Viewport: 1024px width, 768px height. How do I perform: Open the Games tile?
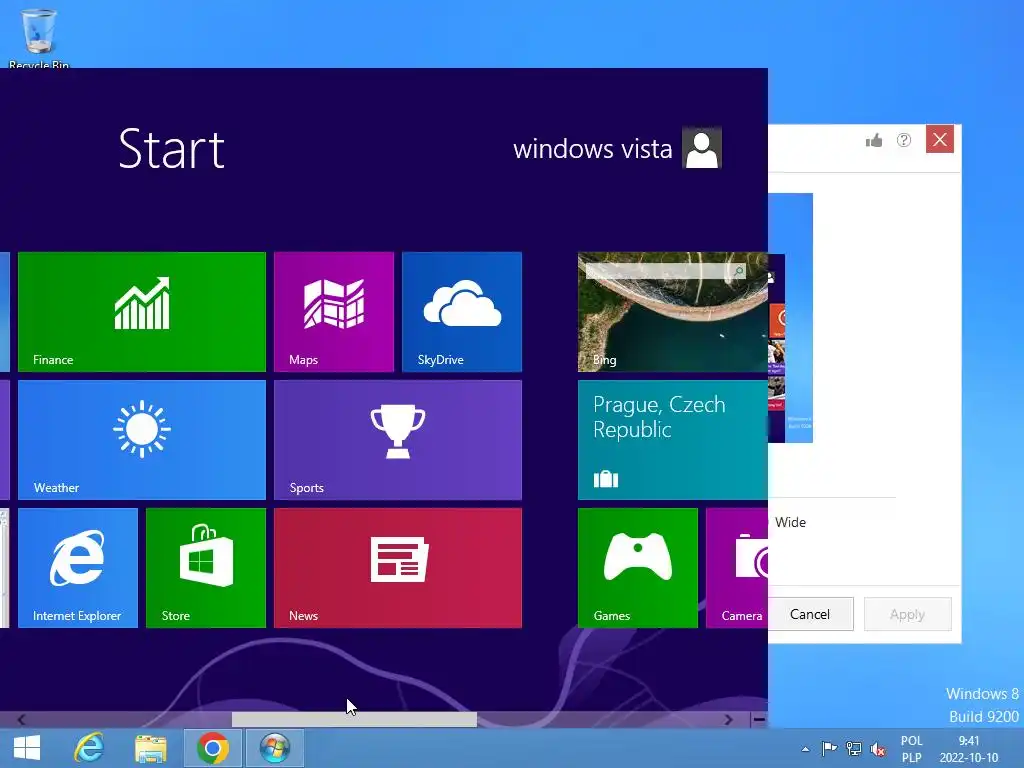pos(637,568)
